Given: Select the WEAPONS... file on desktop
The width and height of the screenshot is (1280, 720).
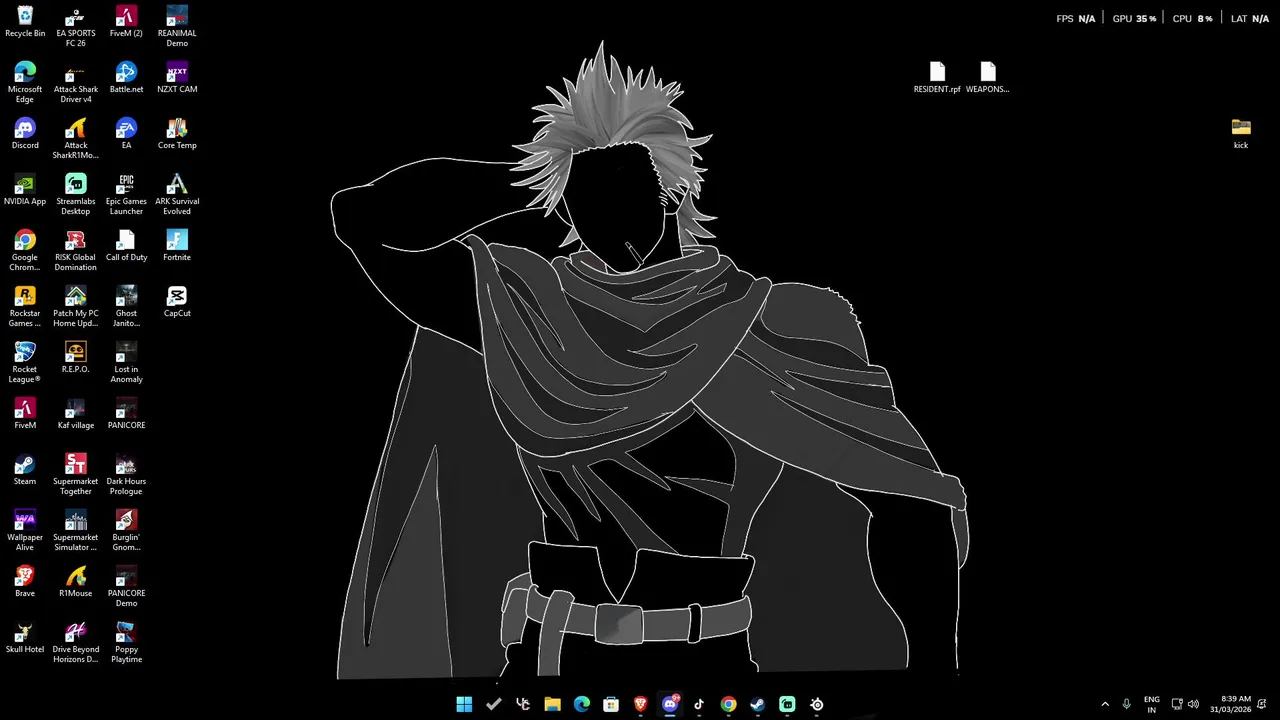Looking at the screenshot, I should pyautogui.click(x=988, y=78).
